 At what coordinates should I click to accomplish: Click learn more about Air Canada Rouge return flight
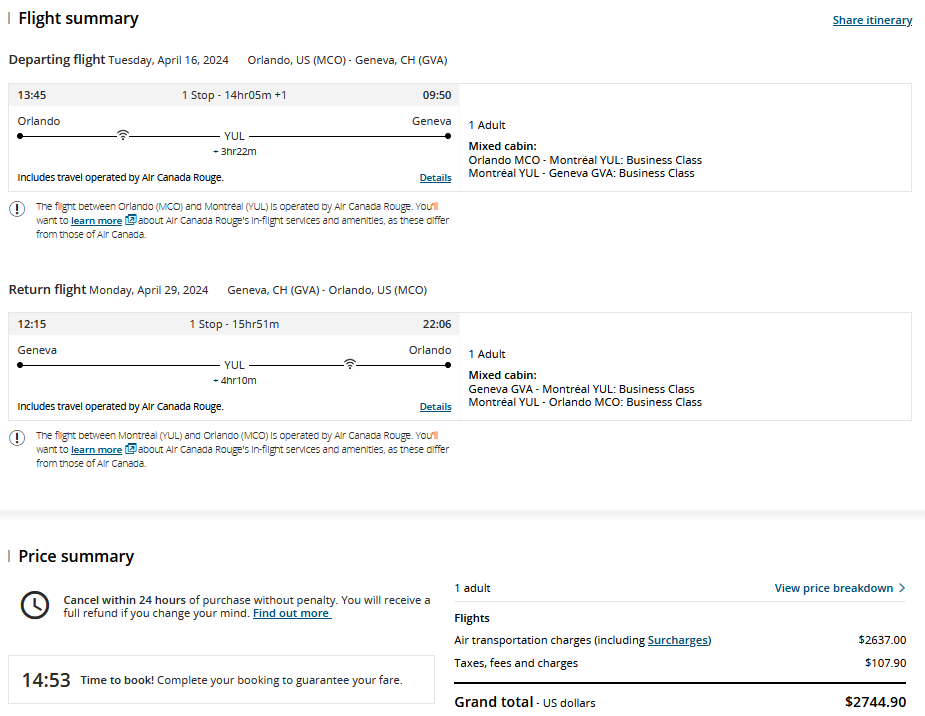click(x=96, y=449)
